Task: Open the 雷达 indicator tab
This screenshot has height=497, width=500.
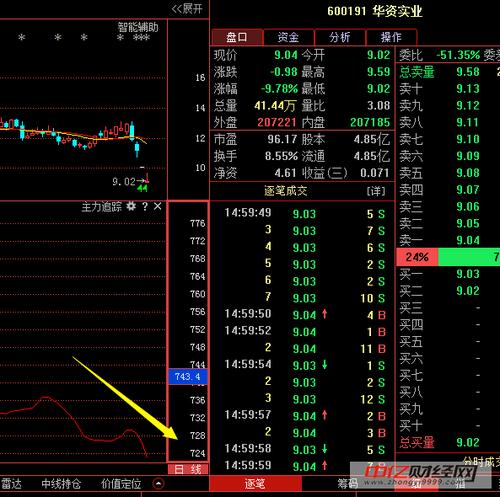Action: 11,483
